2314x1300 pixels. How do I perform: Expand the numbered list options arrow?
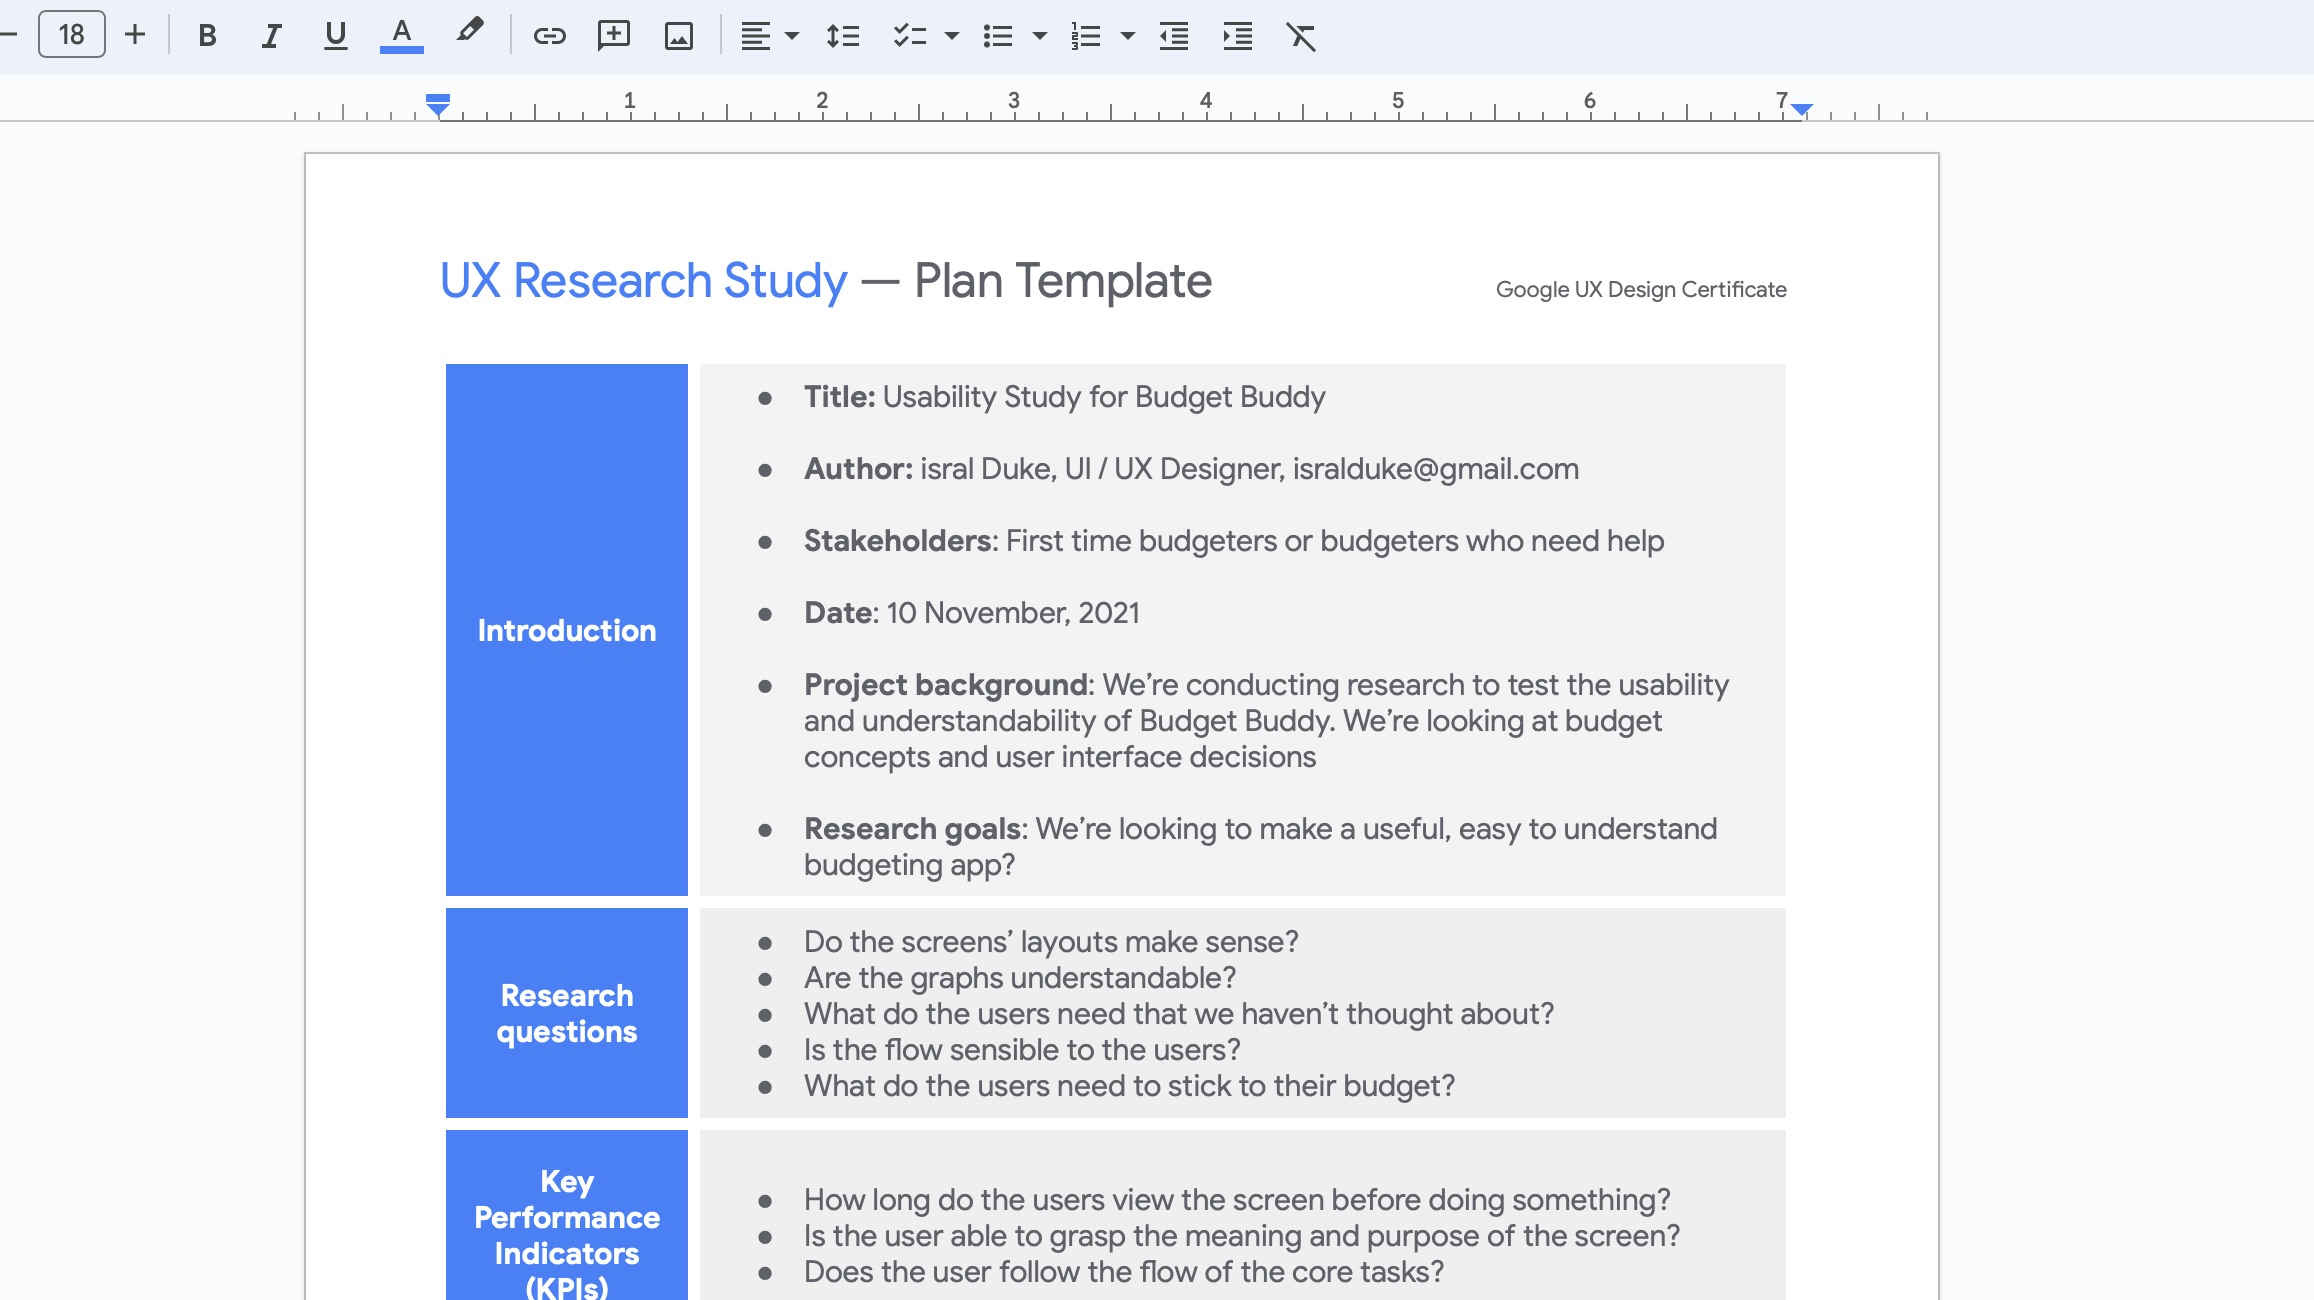pyautogui.click(x=1128, y=36)
